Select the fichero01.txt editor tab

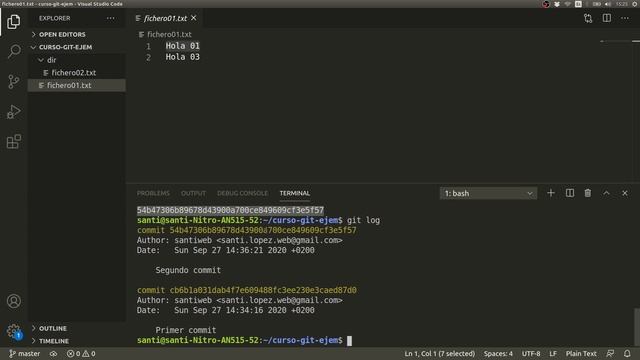click(165, 18)
